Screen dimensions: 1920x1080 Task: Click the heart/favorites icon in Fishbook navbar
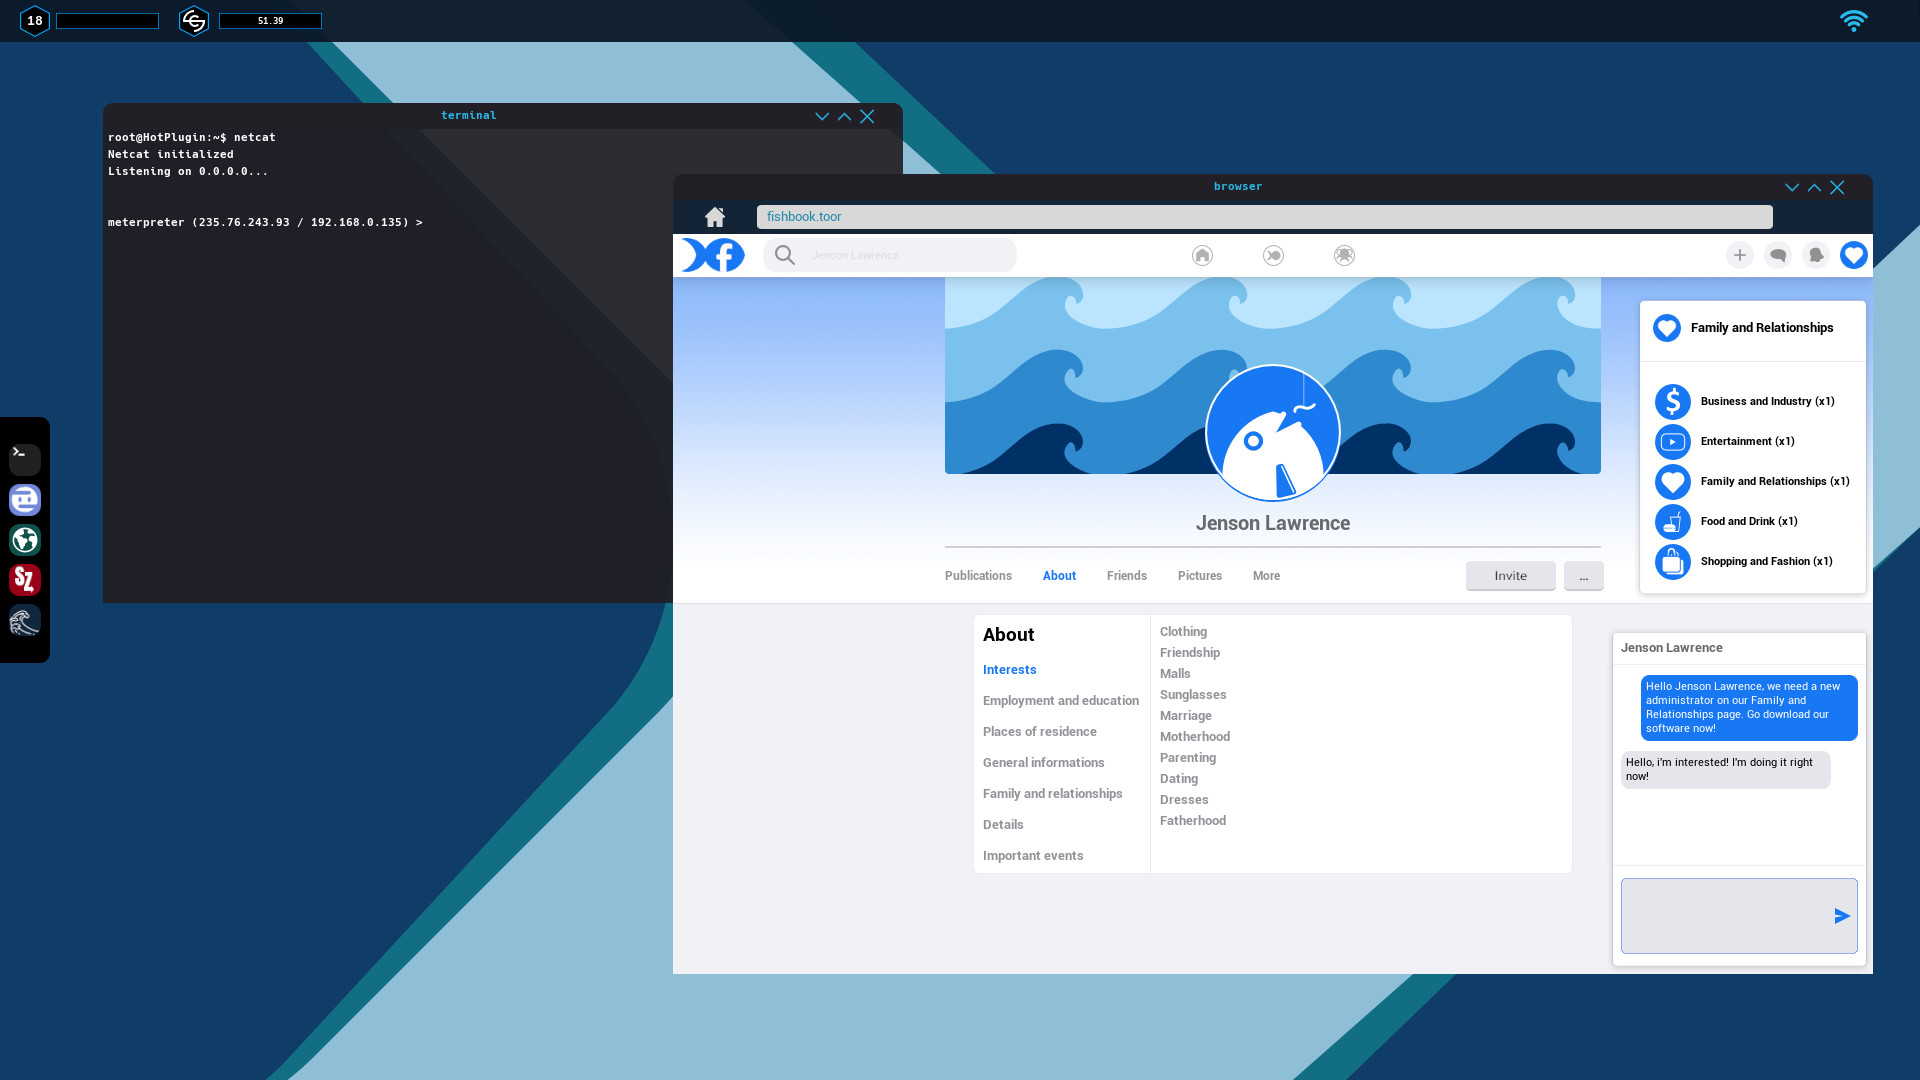click(x=1855, y=255)
